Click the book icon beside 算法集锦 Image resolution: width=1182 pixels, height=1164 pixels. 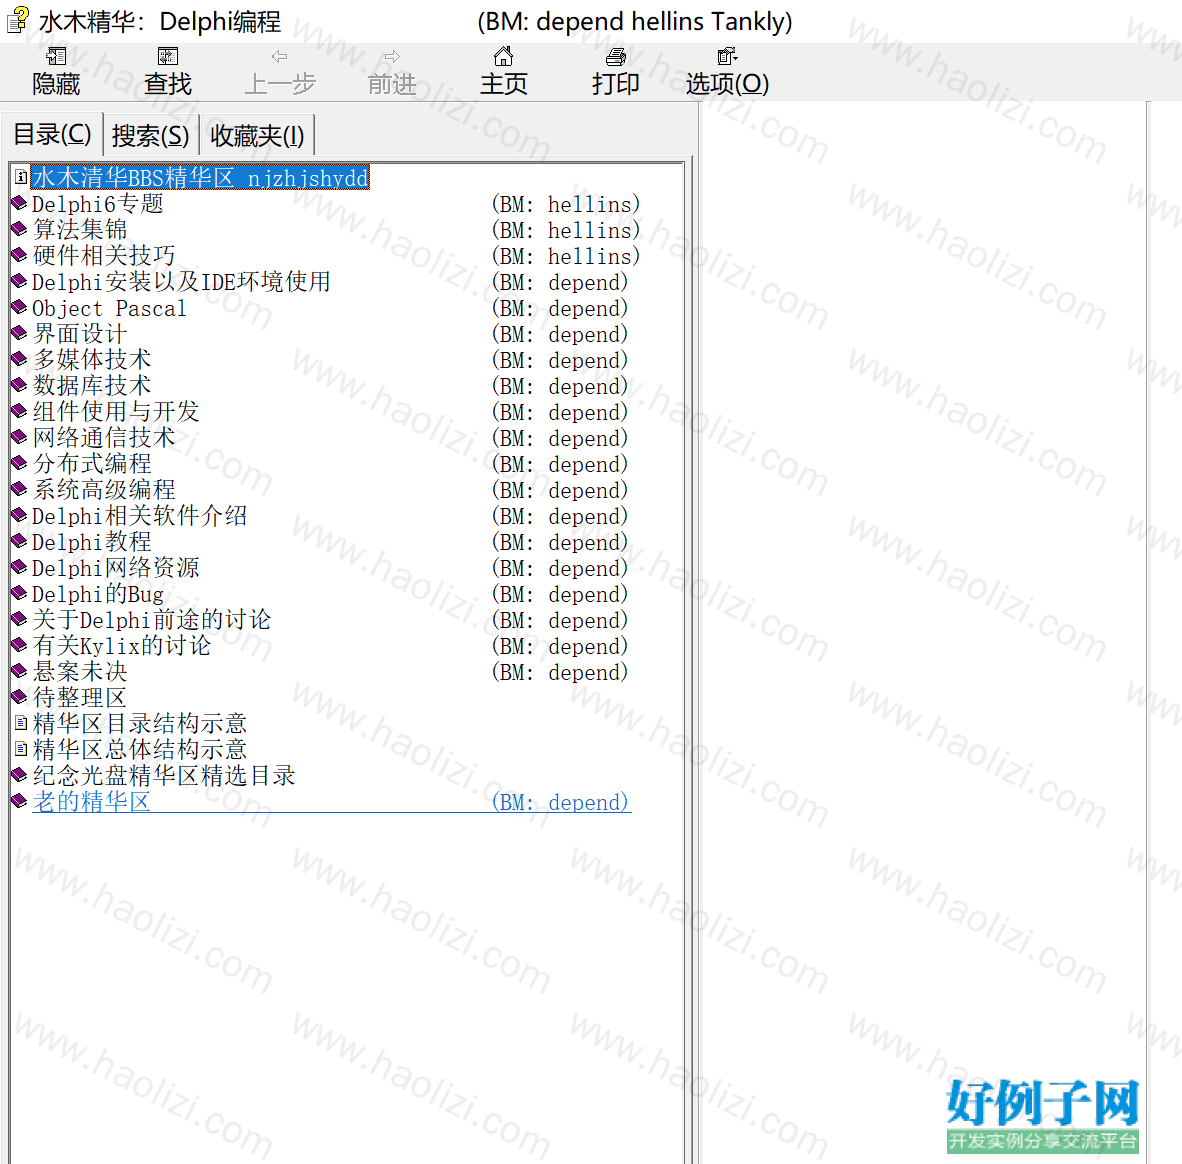point(20,229)
